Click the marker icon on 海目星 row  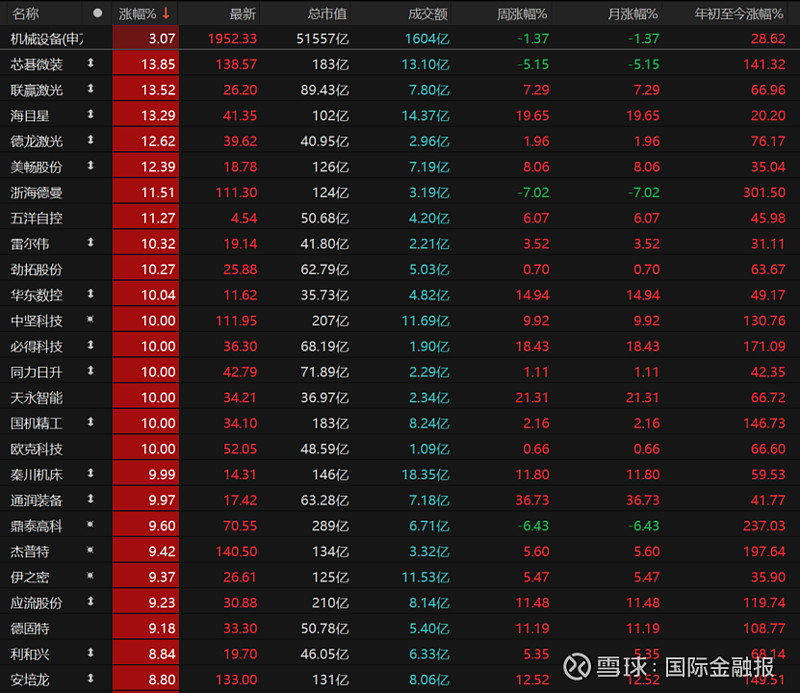(x=90, y=114)
